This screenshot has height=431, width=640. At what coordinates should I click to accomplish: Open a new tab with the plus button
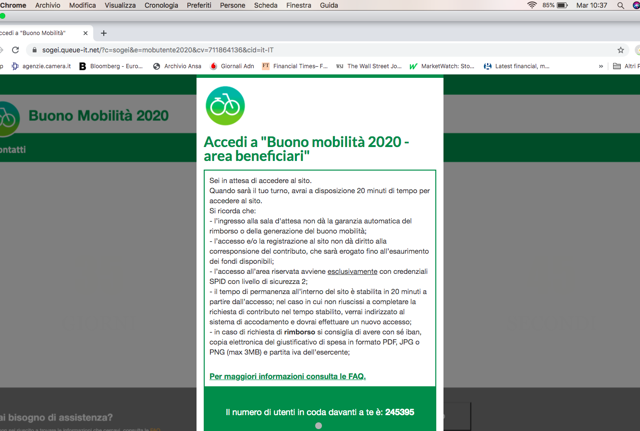(104, 33)
